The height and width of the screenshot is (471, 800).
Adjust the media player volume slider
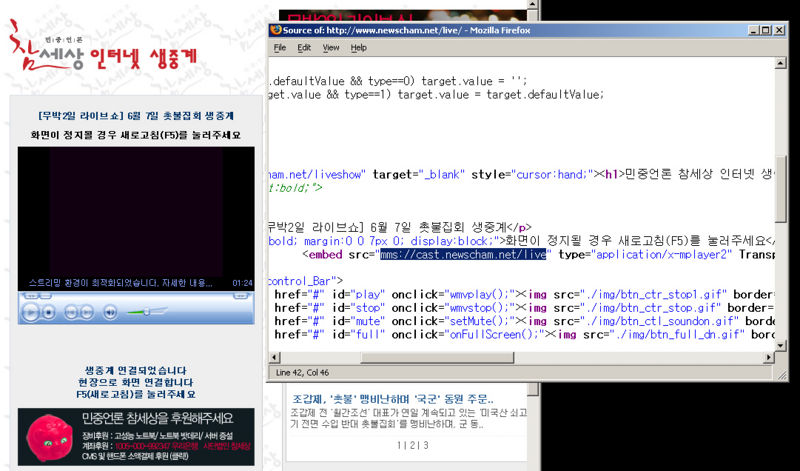tap(146, 311)
